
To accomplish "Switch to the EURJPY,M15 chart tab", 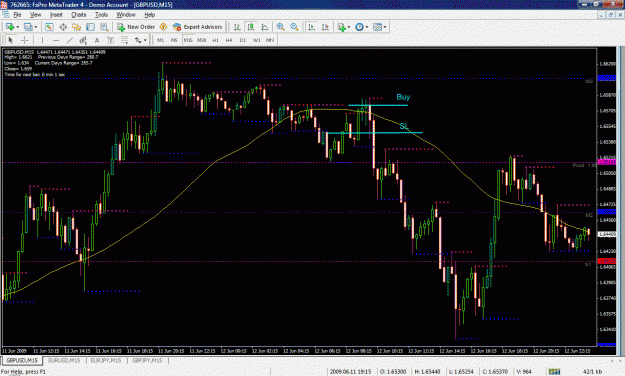I will point(106,360).
